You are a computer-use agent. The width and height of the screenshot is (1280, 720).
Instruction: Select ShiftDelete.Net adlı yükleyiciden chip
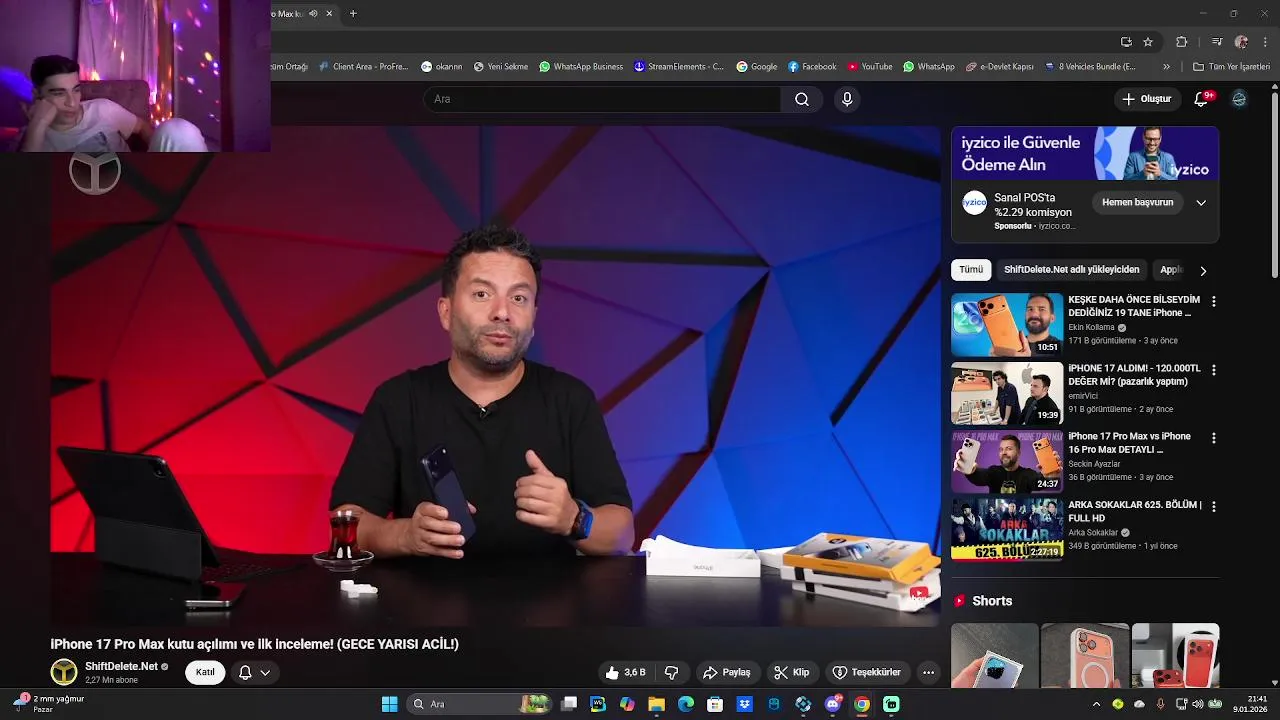pos(1071,270)
